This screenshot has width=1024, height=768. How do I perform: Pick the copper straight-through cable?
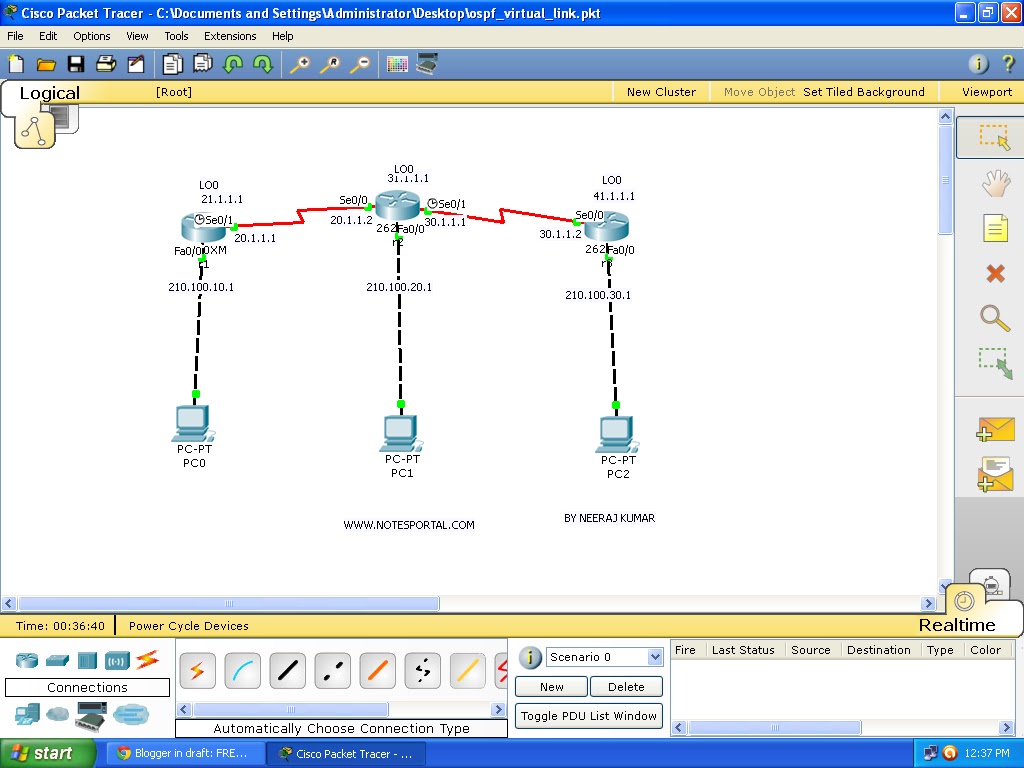tap(287, 671)
